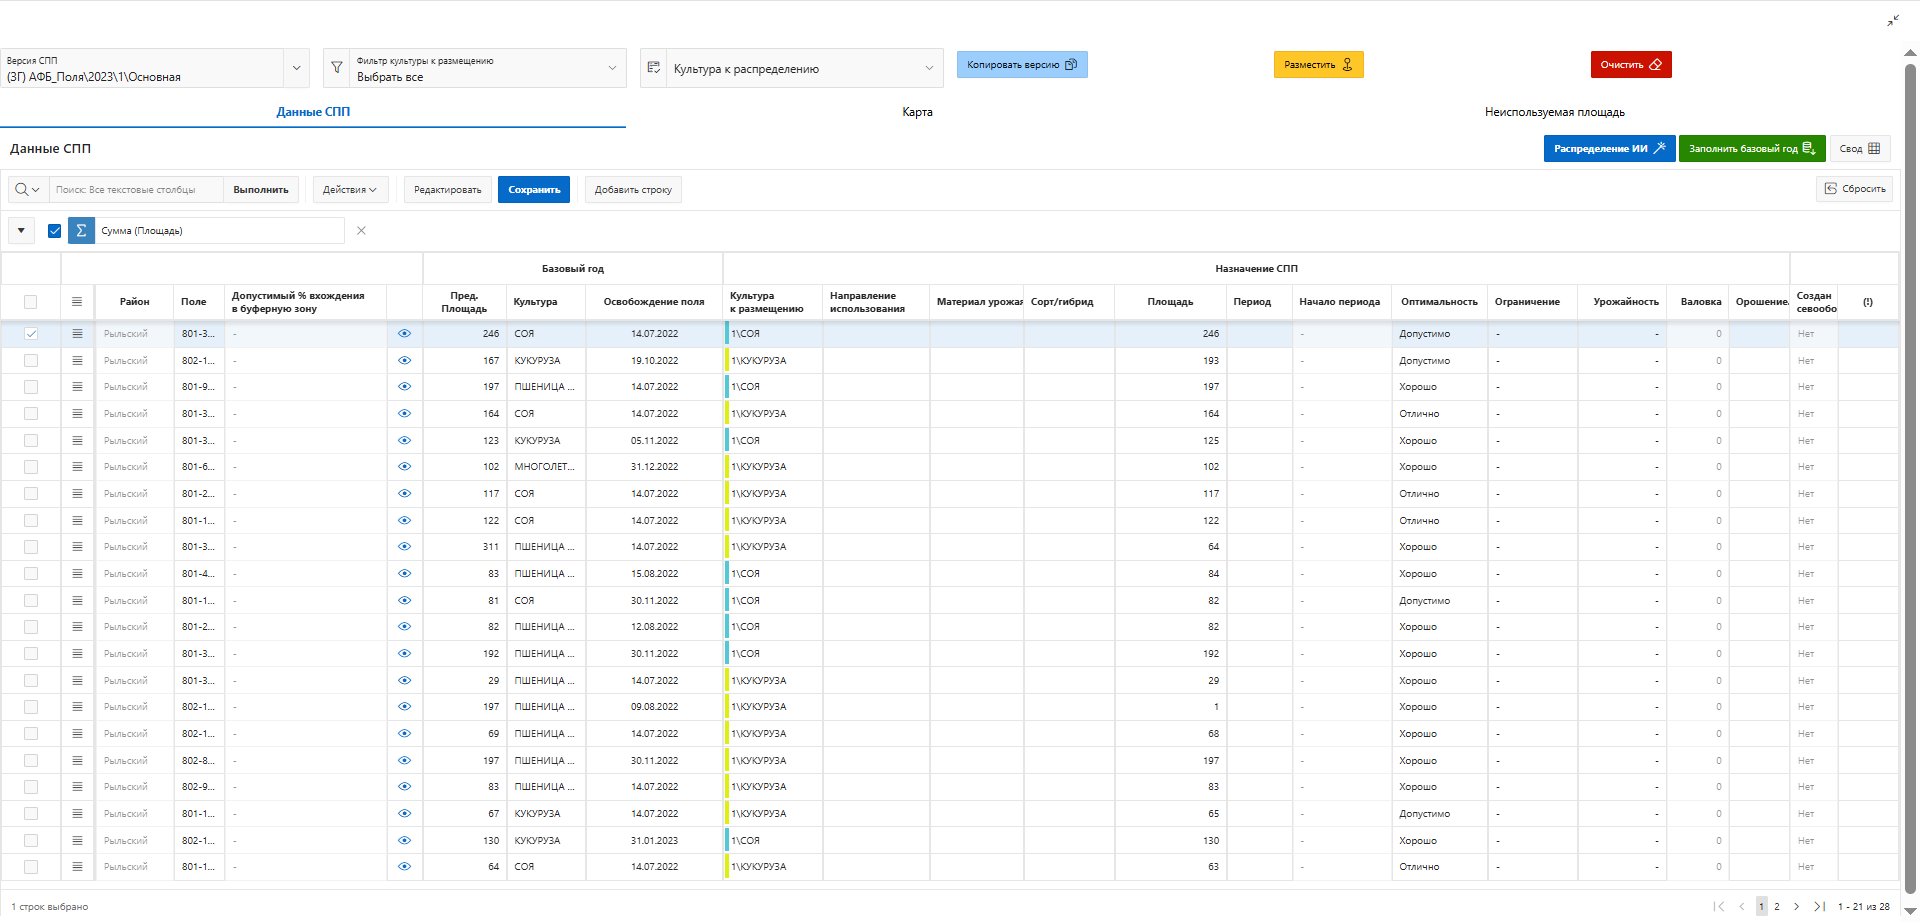Open the Версия СПП dropdown
This screenshot has height=922, width=1920.
click(x=296, y=68)
